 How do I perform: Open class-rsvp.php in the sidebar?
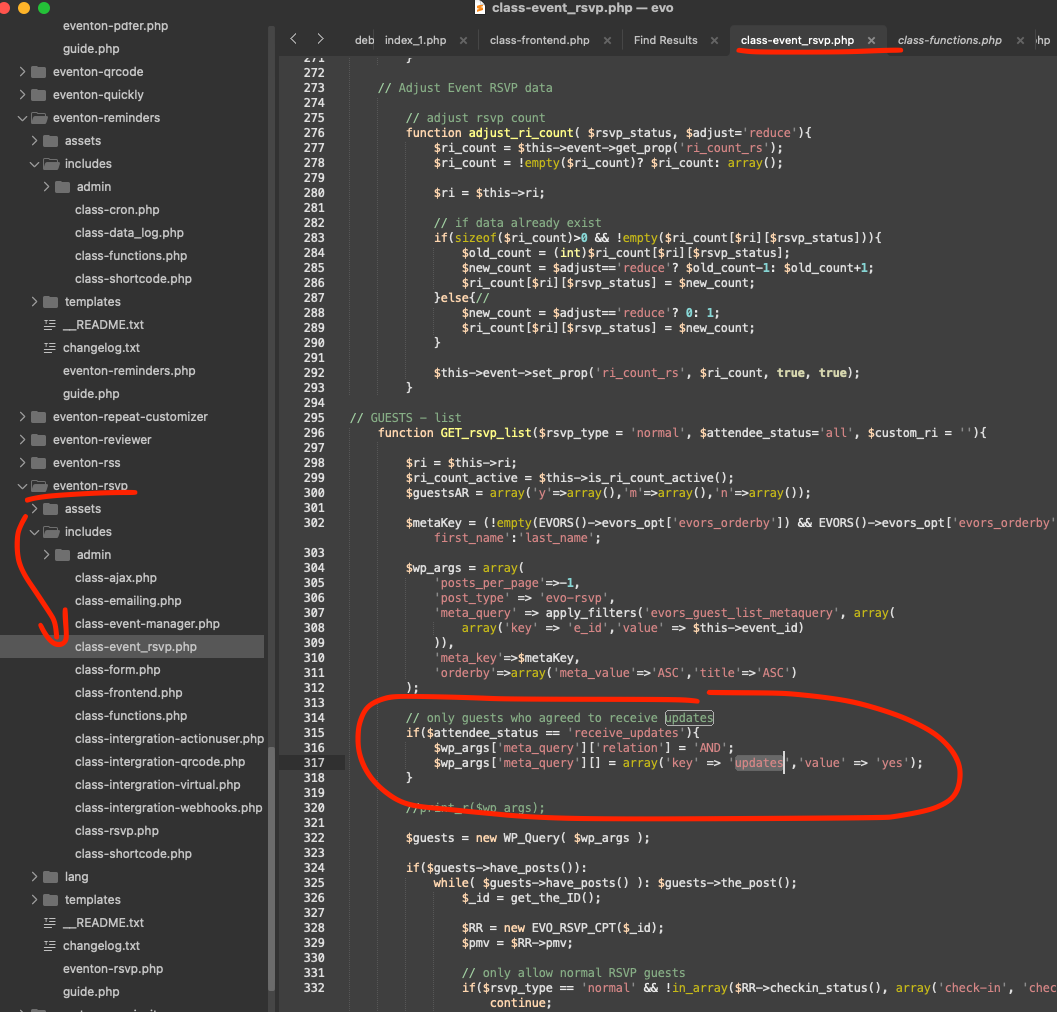[117, 831]
